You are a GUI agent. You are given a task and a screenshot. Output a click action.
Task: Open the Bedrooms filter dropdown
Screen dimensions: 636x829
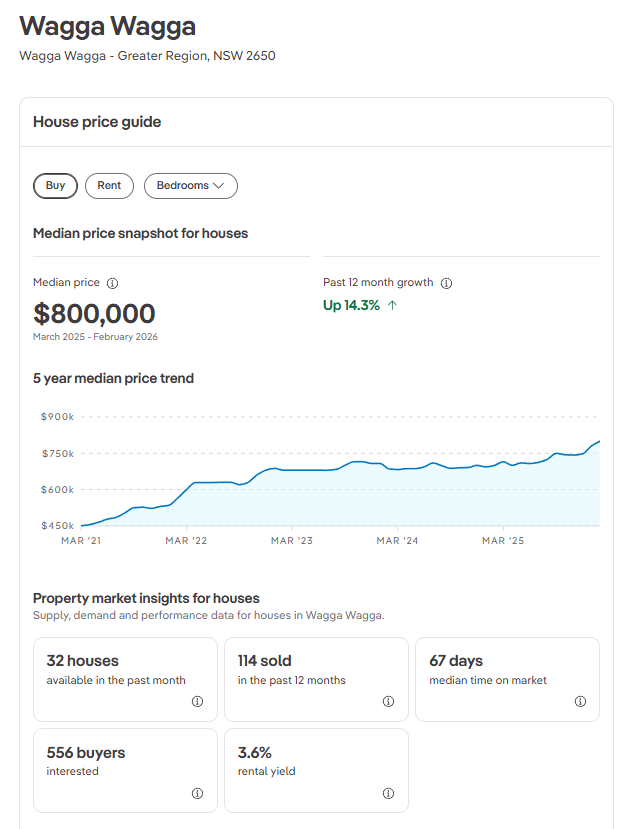(190, 185)
